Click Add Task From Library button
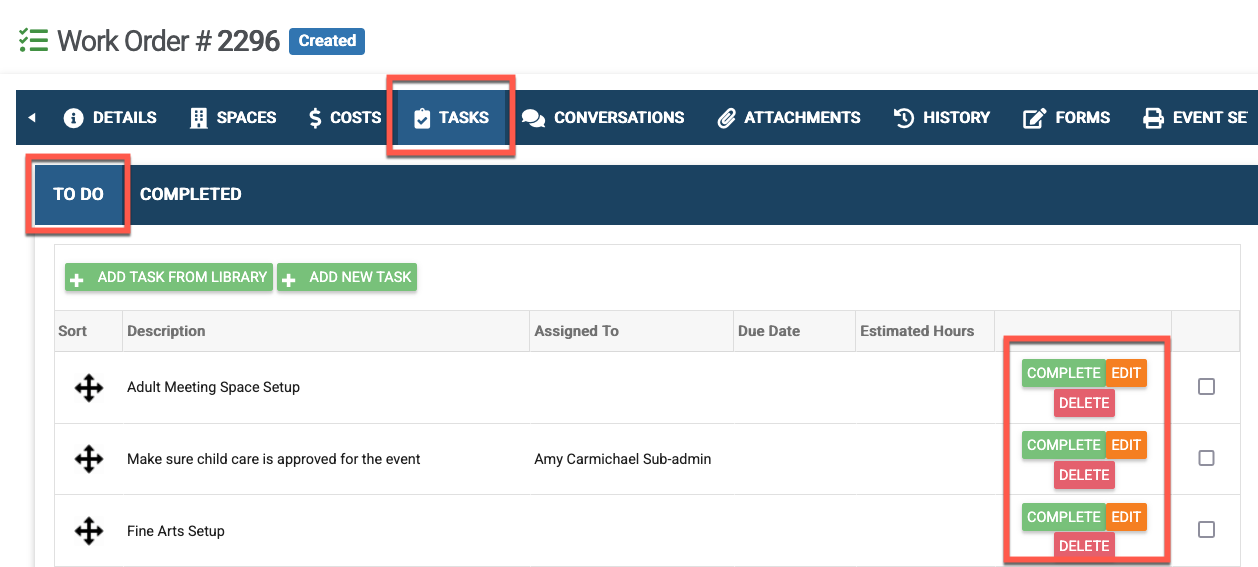The height and width of the screenshot is (567, 1258). coord(168,278)
